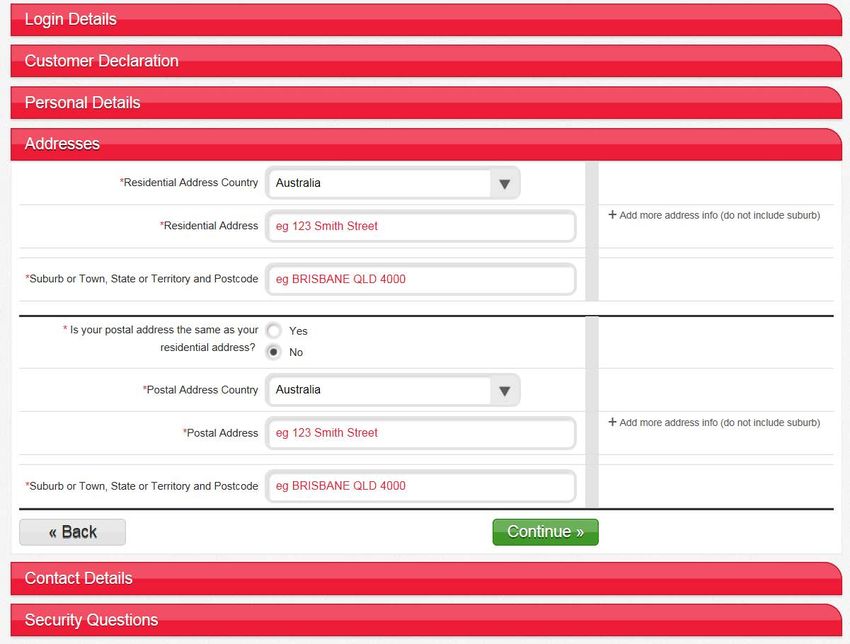Expand the Customer Declaration section
Screen dimensions: 850x644
pos(426,61)
